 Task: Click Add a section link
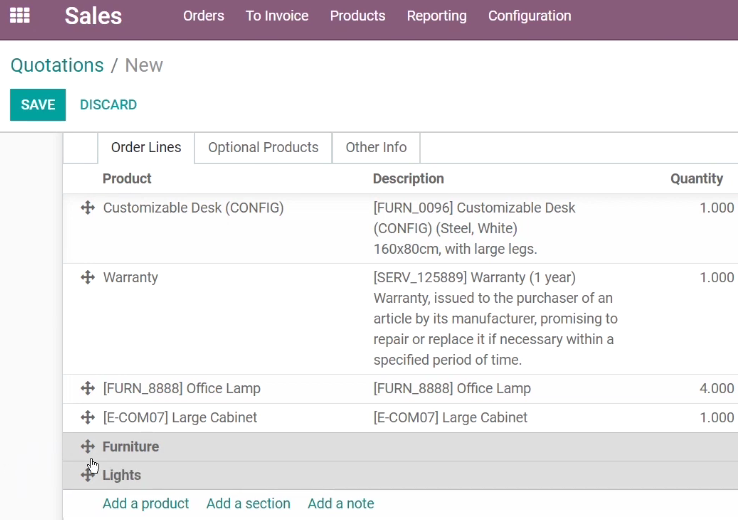tap(248, 504)
